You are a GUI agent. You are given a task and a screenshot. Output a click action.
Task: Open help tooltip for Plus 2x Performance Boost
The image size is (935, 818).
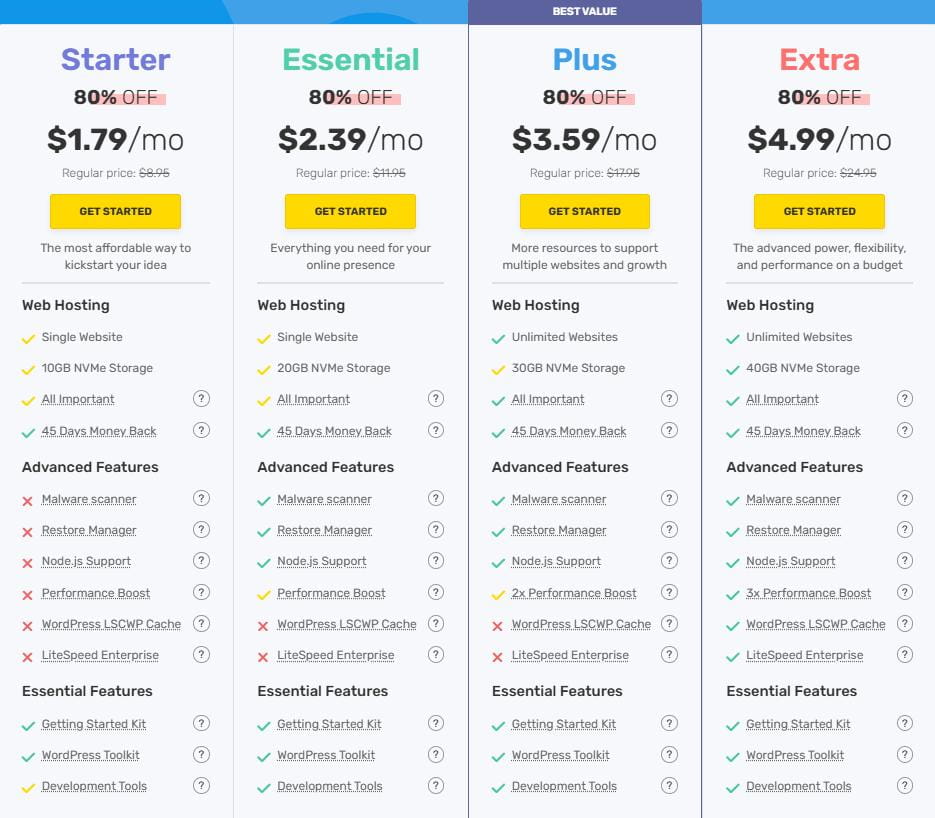point(670,592)
